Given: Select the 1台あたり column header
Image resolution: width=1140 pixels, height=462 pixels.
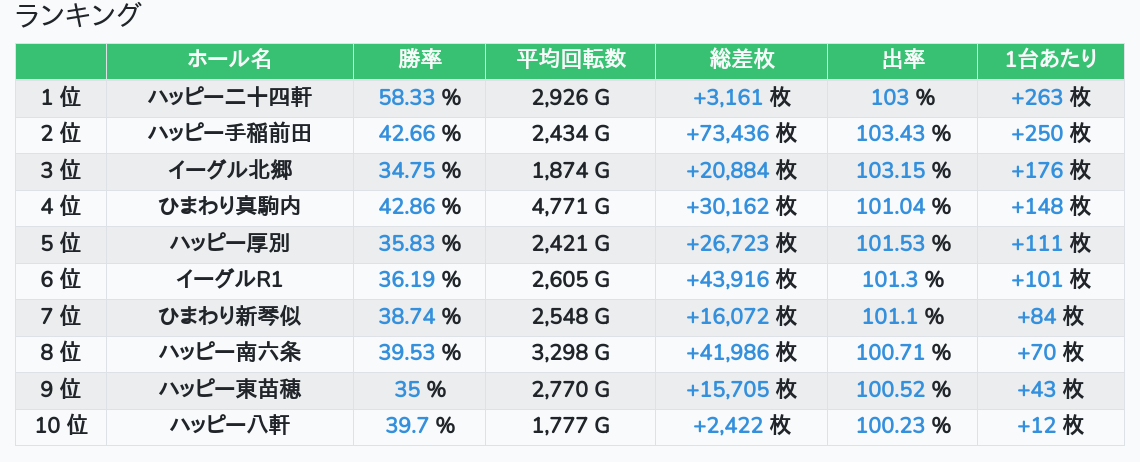Looking at the screenshot, I should tap(1050, 60).
